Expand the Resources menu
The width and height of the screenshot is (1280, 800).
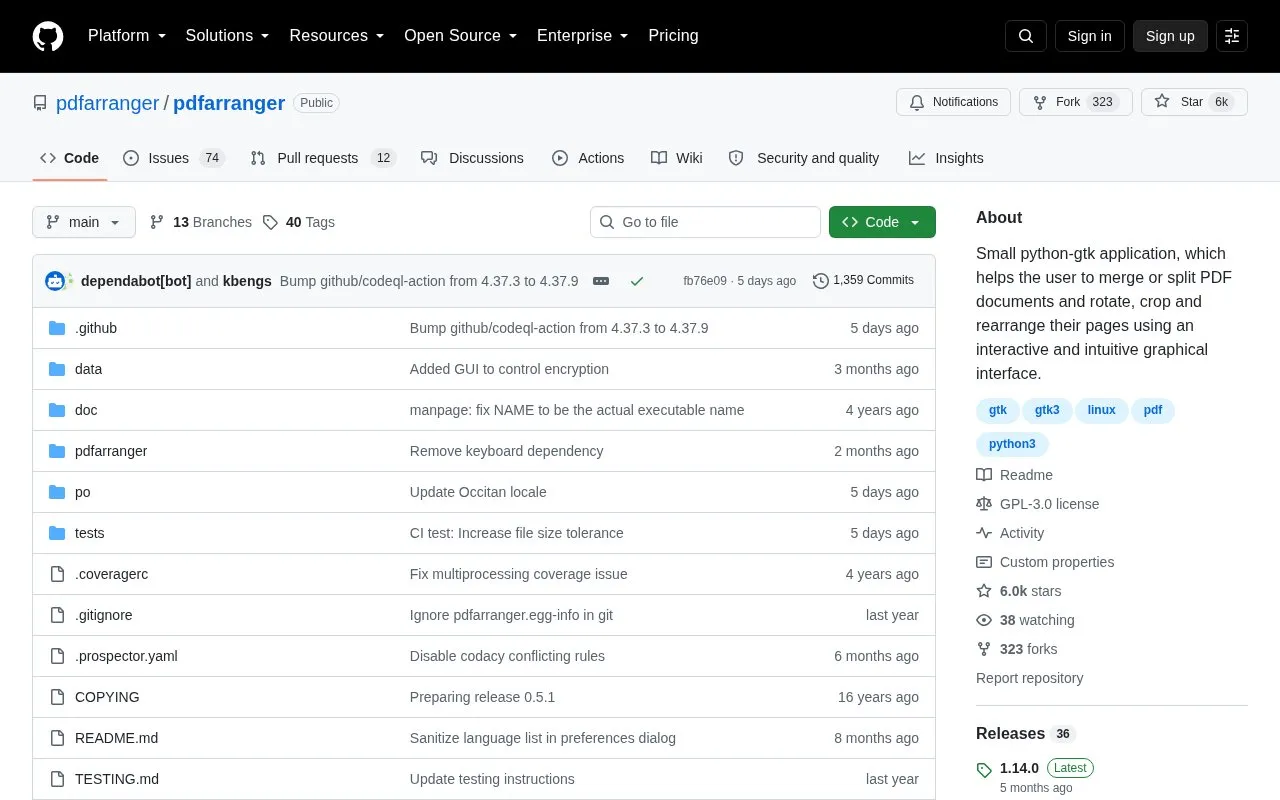pyautogui.click(x=337, y=36)
